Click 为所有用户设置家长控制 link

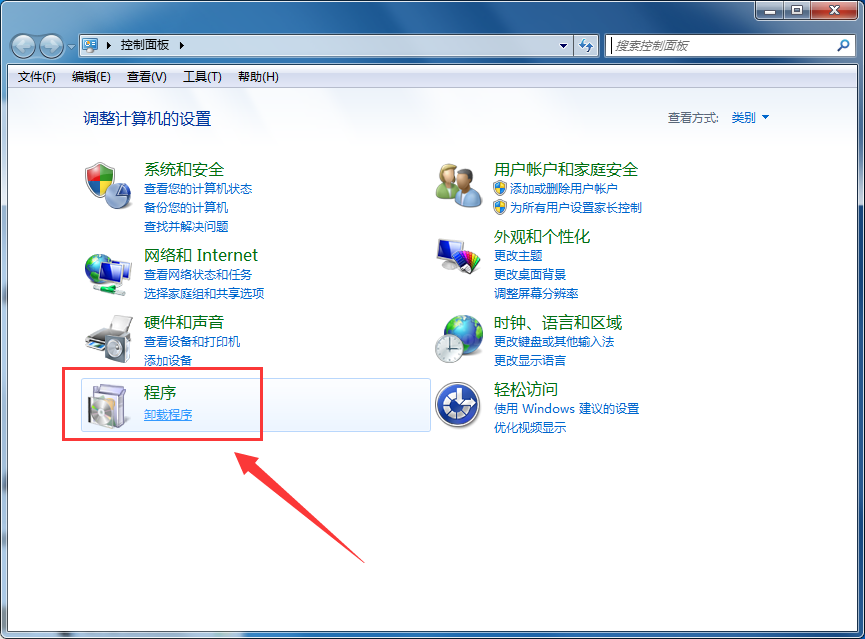pos(576,207)
